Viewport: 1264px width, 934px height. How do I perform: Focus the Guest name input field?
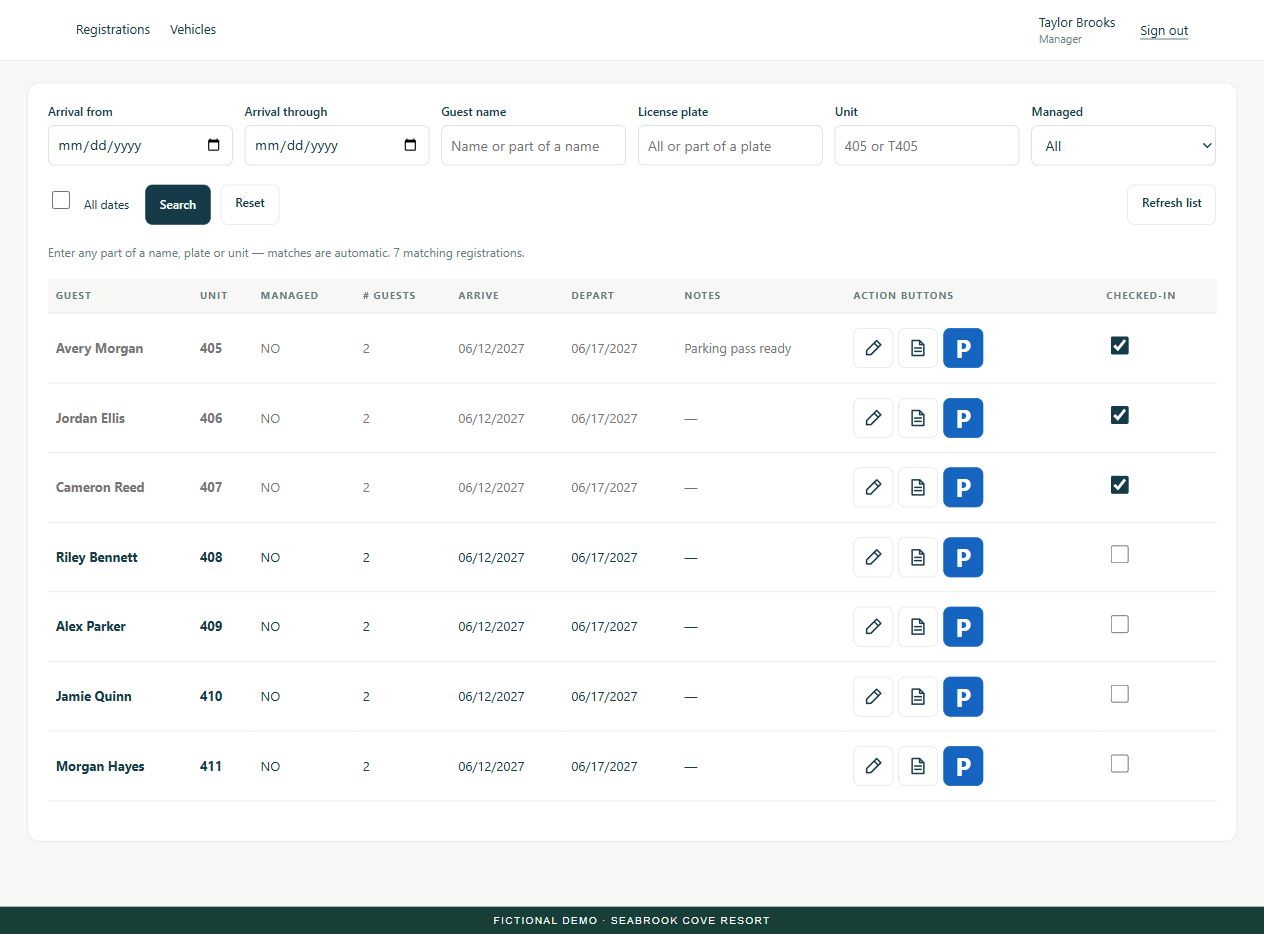533,145
